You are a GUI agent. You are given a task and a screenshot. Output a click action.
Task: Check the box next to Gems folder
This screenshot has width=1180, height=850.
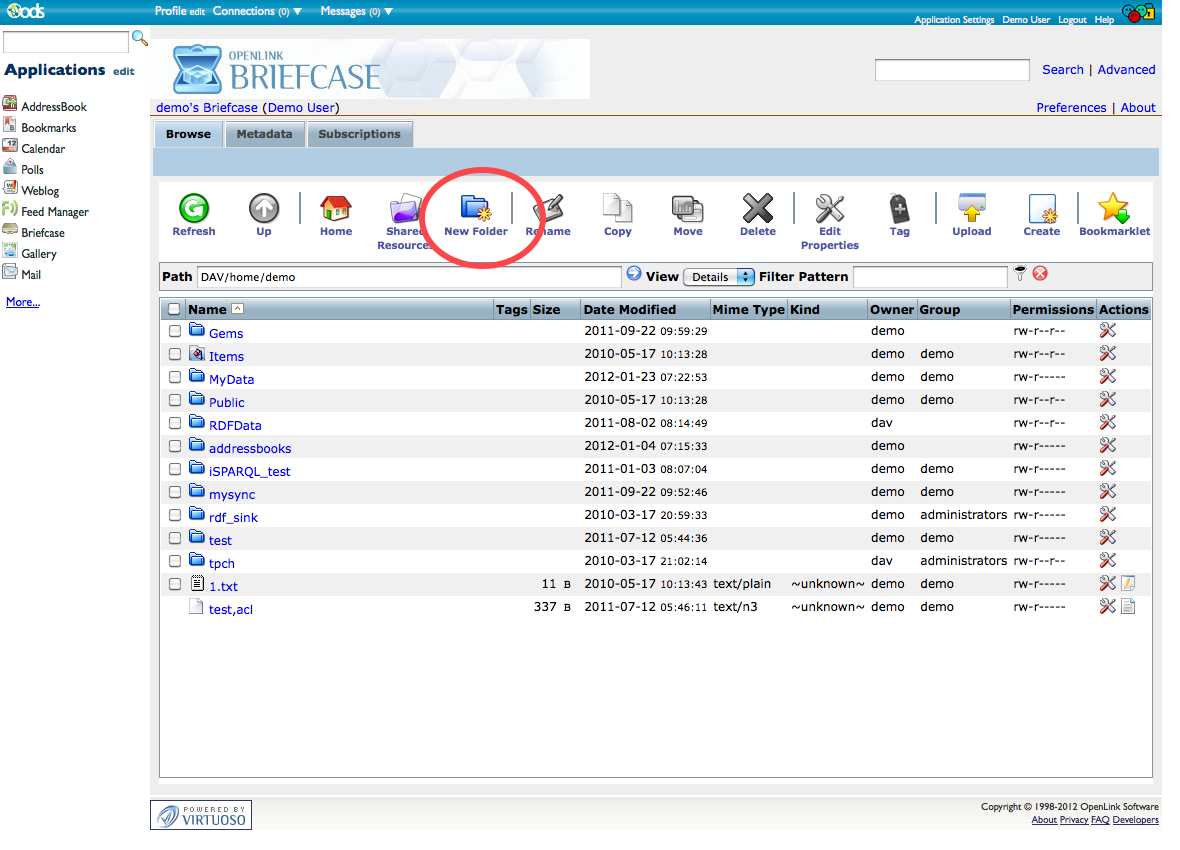coord(175,331)
